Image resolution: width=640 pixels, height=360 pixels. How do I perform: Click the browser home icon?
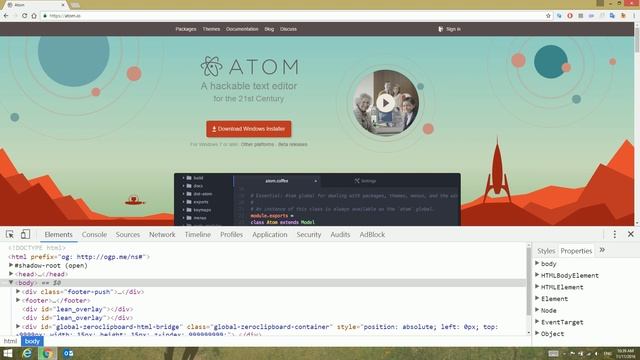point(34,16)
